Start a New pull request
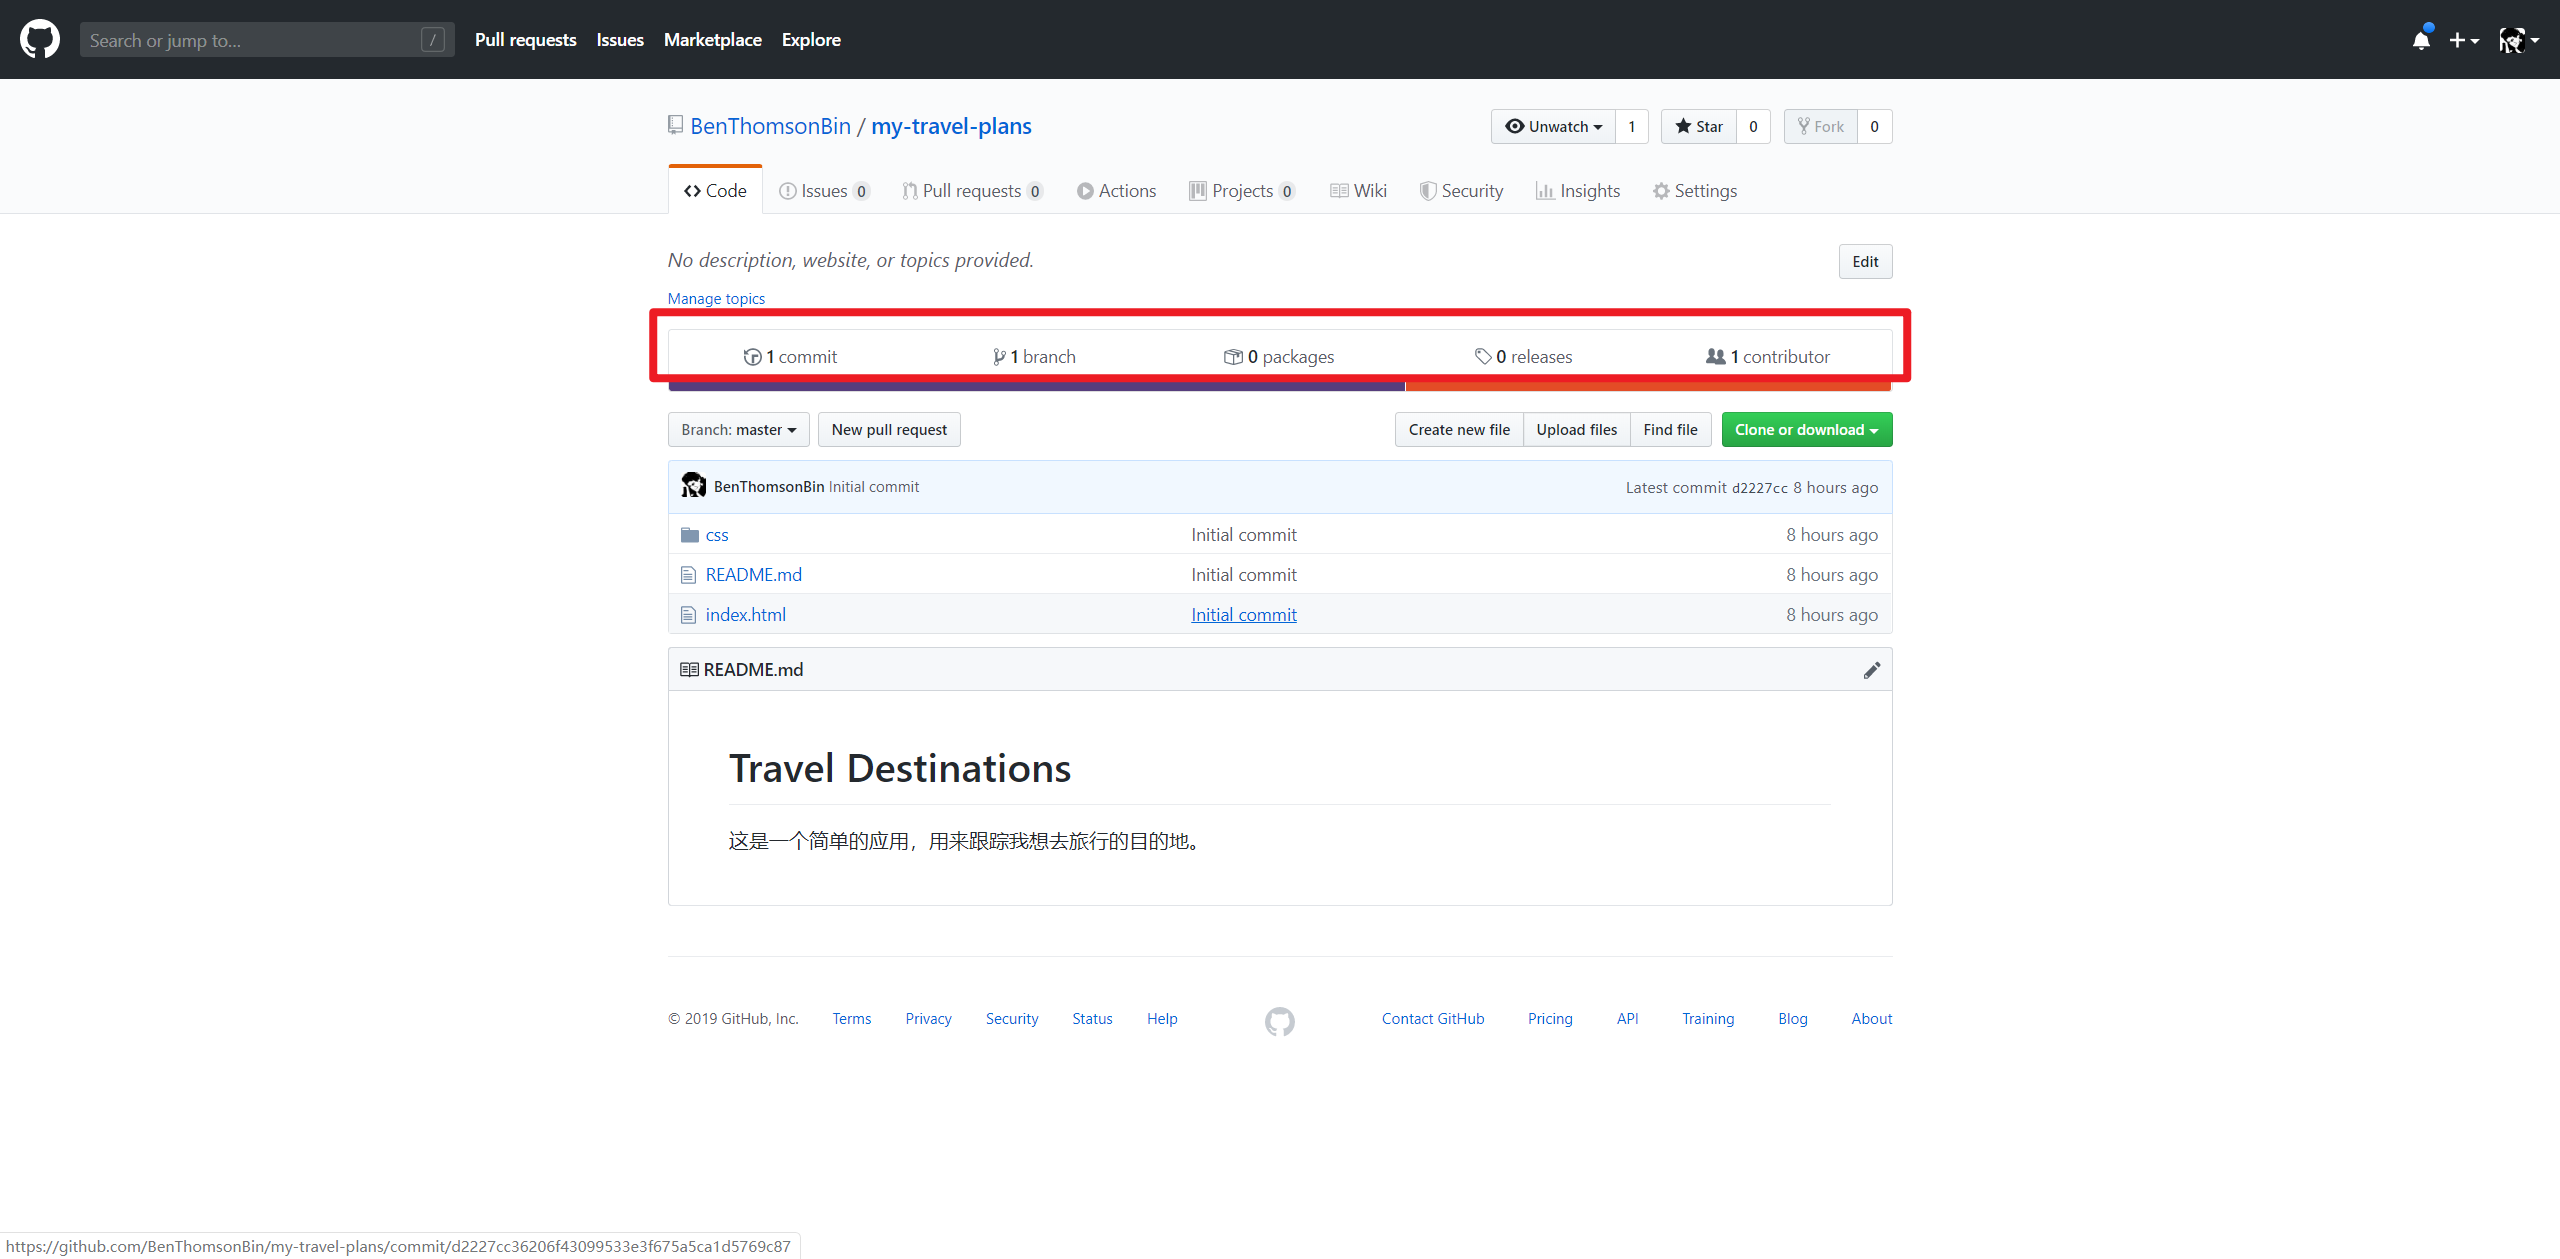 (889, 429)
